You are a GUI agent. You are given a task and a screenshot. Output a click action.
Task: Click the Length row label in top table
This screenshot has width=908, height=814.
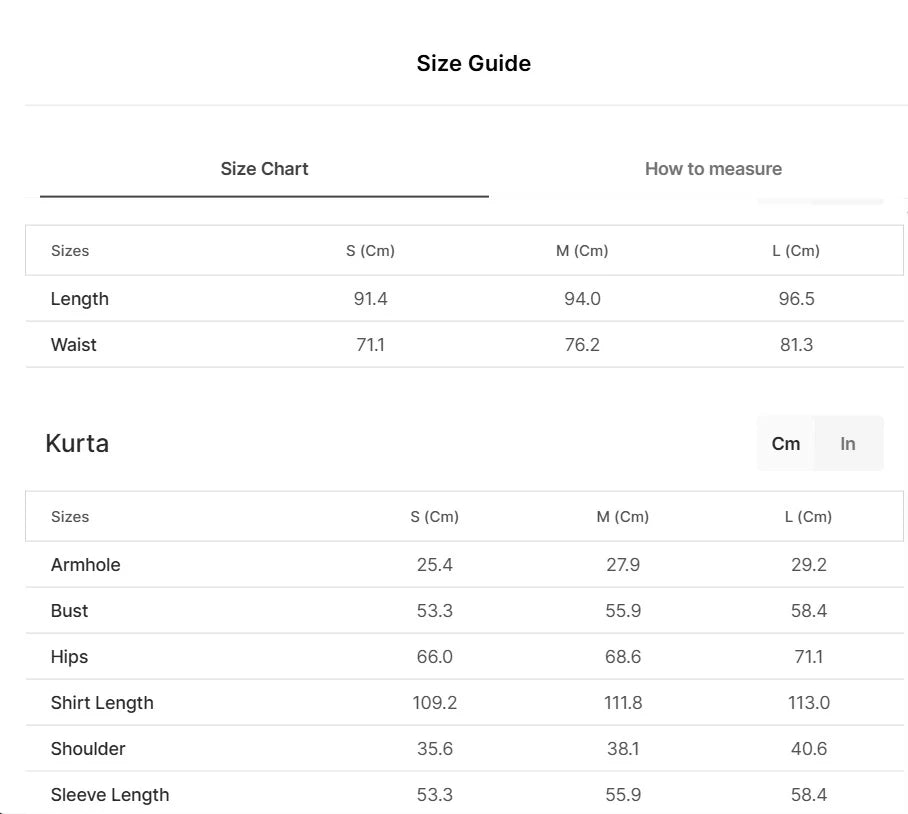[x=79, y=299]
